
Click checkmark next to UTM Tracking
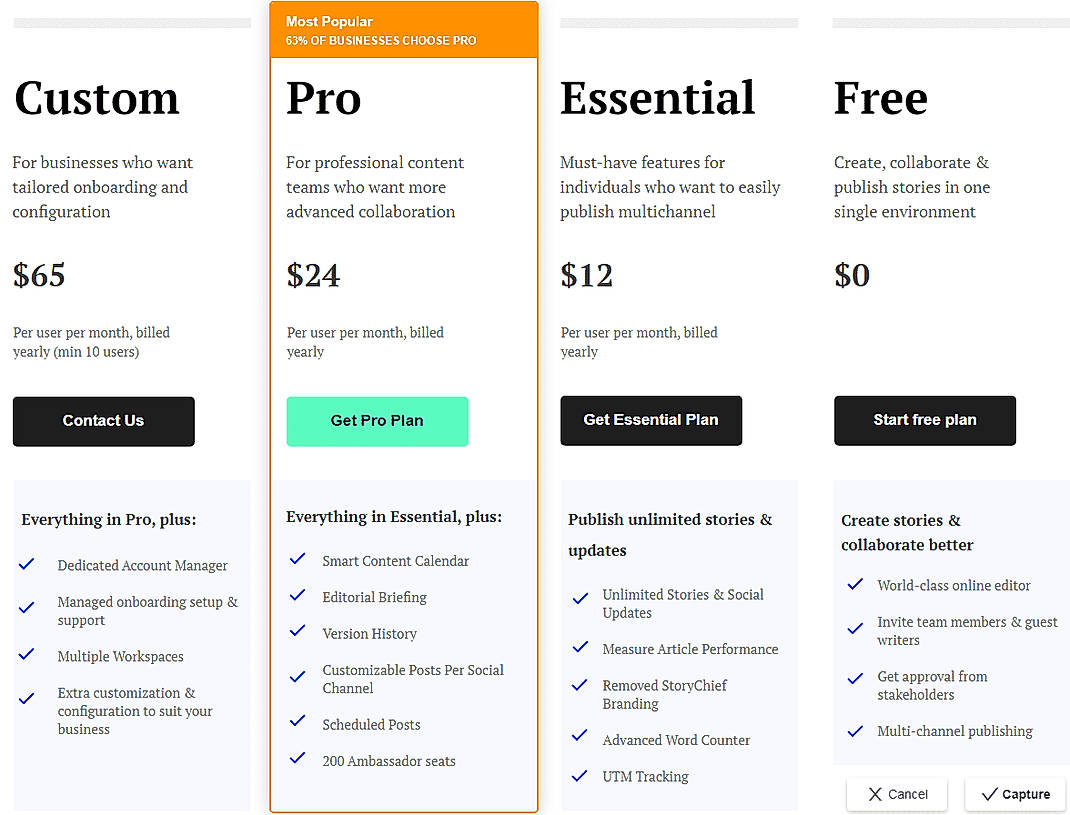click(580, 775)
